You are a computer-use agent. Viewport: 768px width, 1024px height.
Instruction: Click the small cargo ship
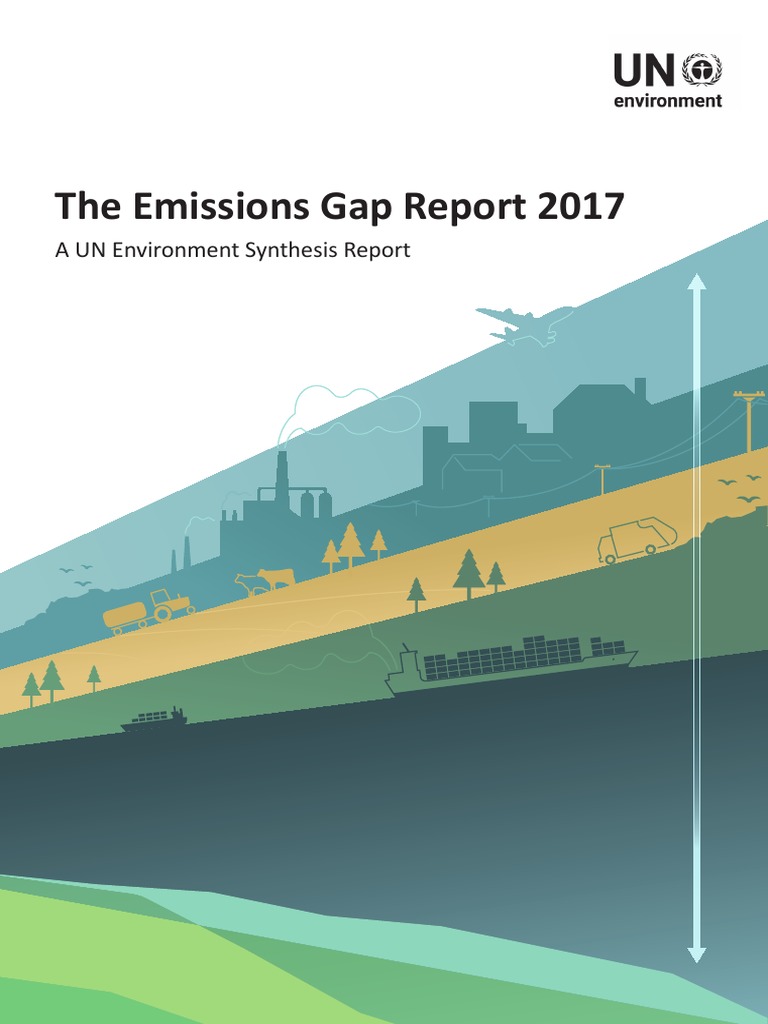click(154, 719)
